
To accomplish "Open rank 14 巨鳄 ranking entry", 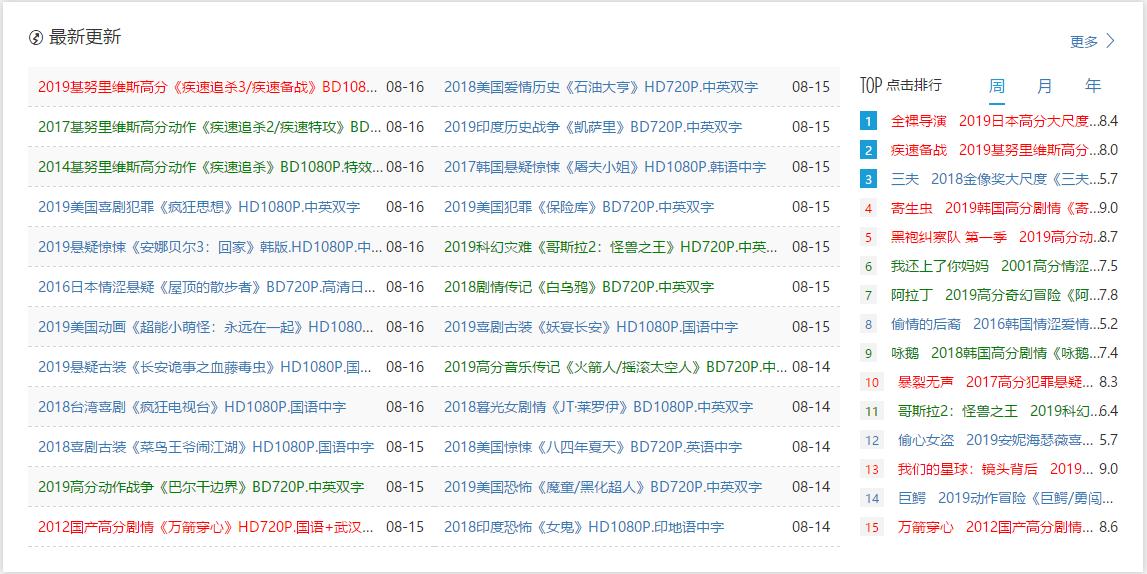I will 1006,499.
